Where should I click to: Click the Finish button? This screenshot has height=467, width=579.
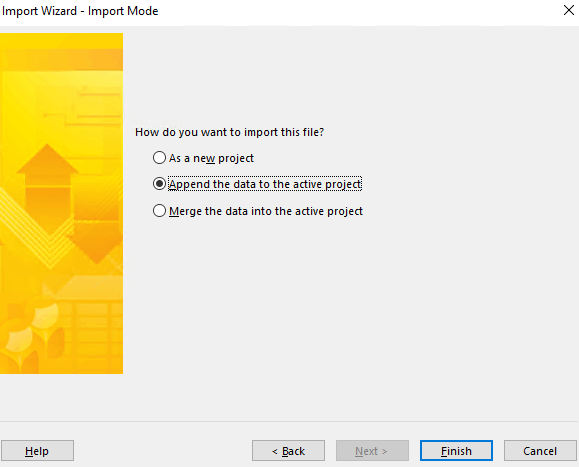tap(456, 450)
